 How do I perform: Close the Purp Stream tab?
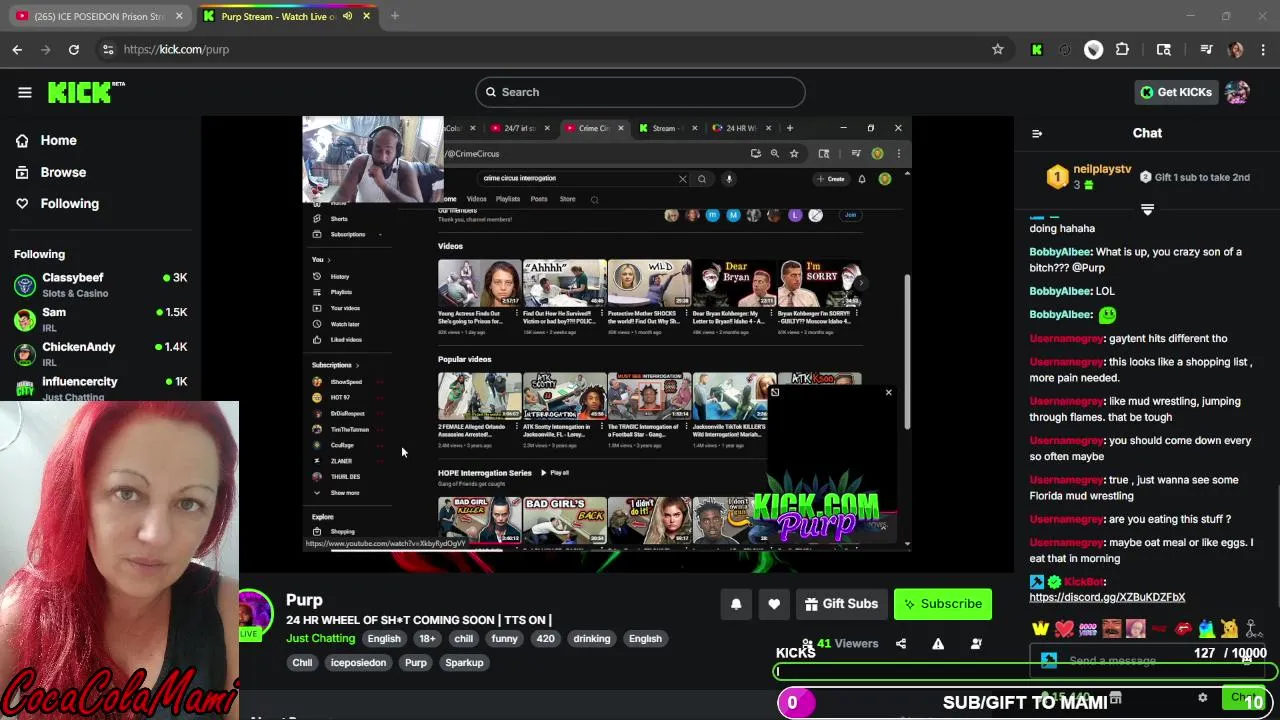coord(366,16)
